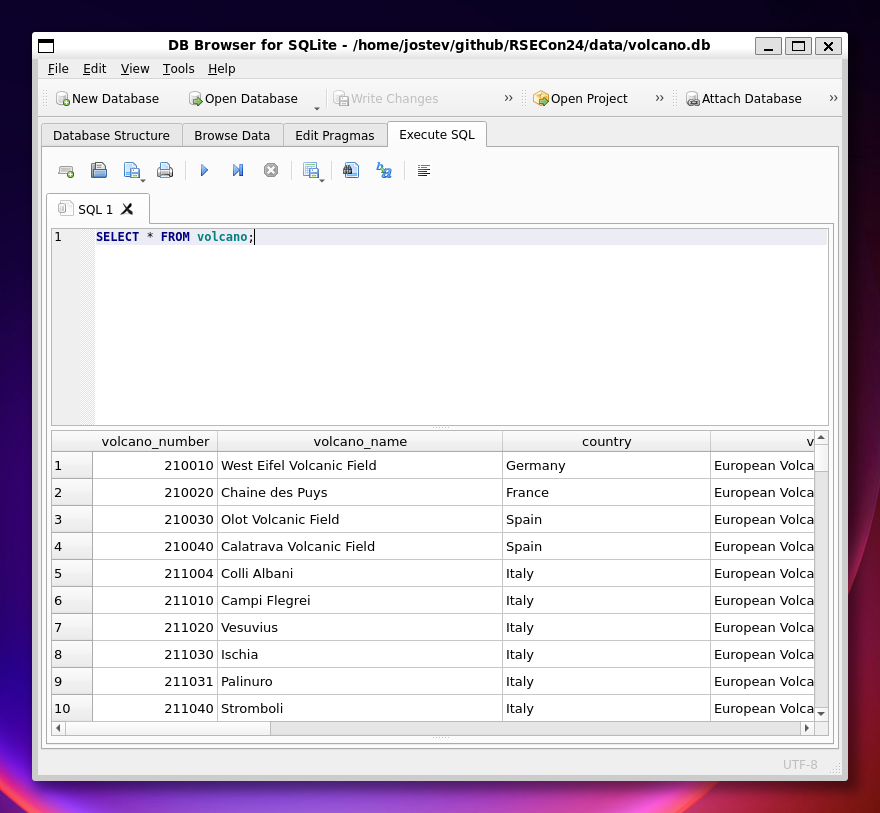Click the Attach Database button
Screen dimensions: 880x813
coord(743,99)
